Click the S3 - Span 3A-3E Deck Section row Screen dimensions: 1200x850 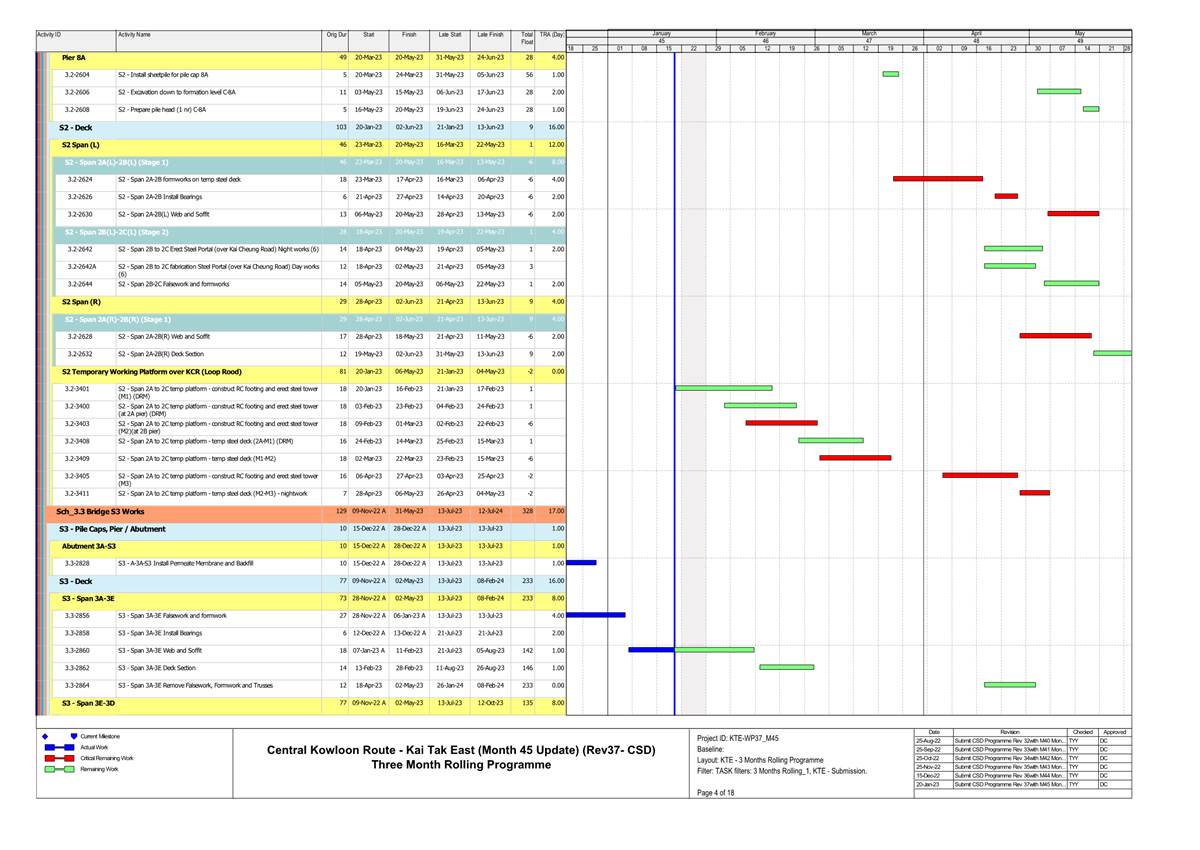point(156,668)
